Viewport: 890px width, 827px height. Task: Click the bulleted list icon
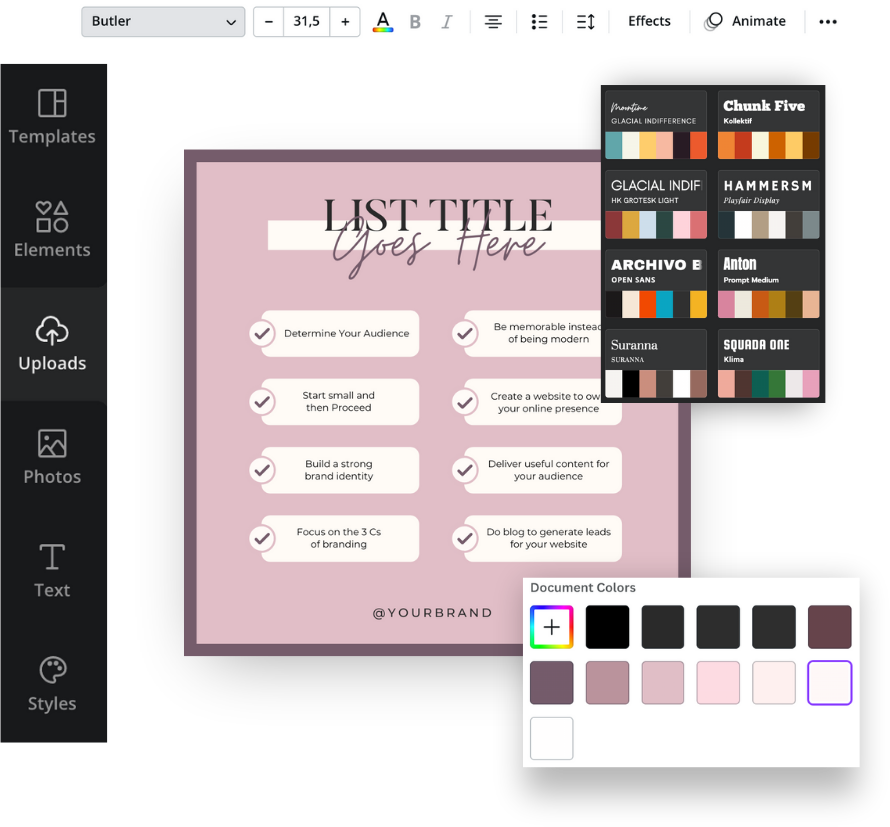pyautogui.click(x=539, y=22)
